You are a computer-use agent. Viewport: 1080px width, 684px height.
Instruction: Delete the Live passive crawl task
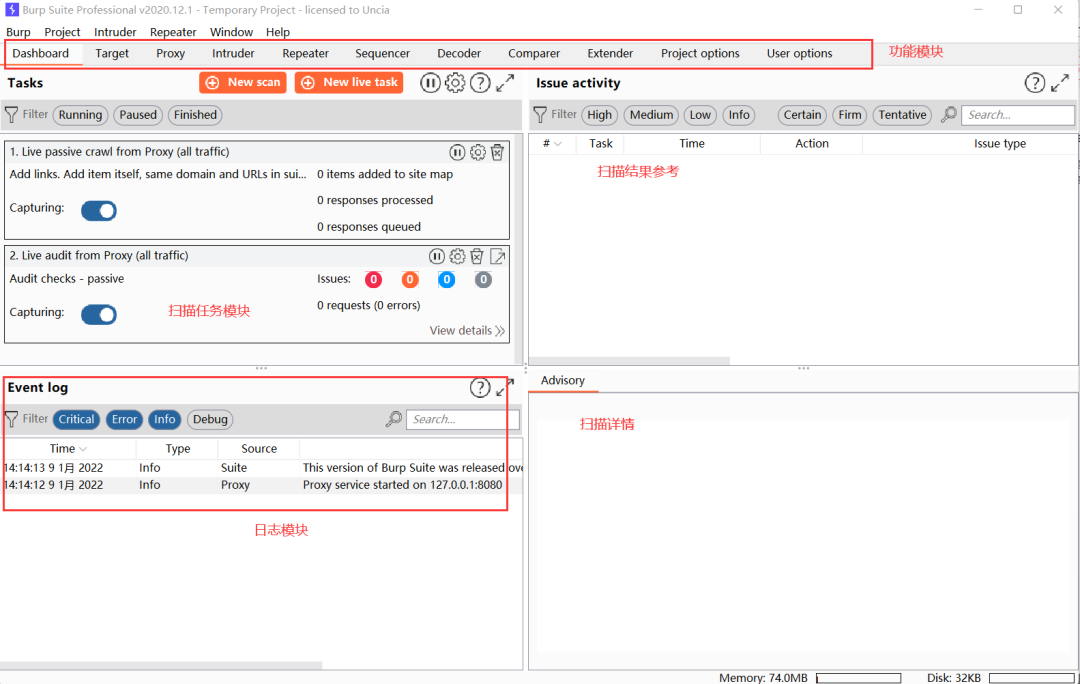497,152
